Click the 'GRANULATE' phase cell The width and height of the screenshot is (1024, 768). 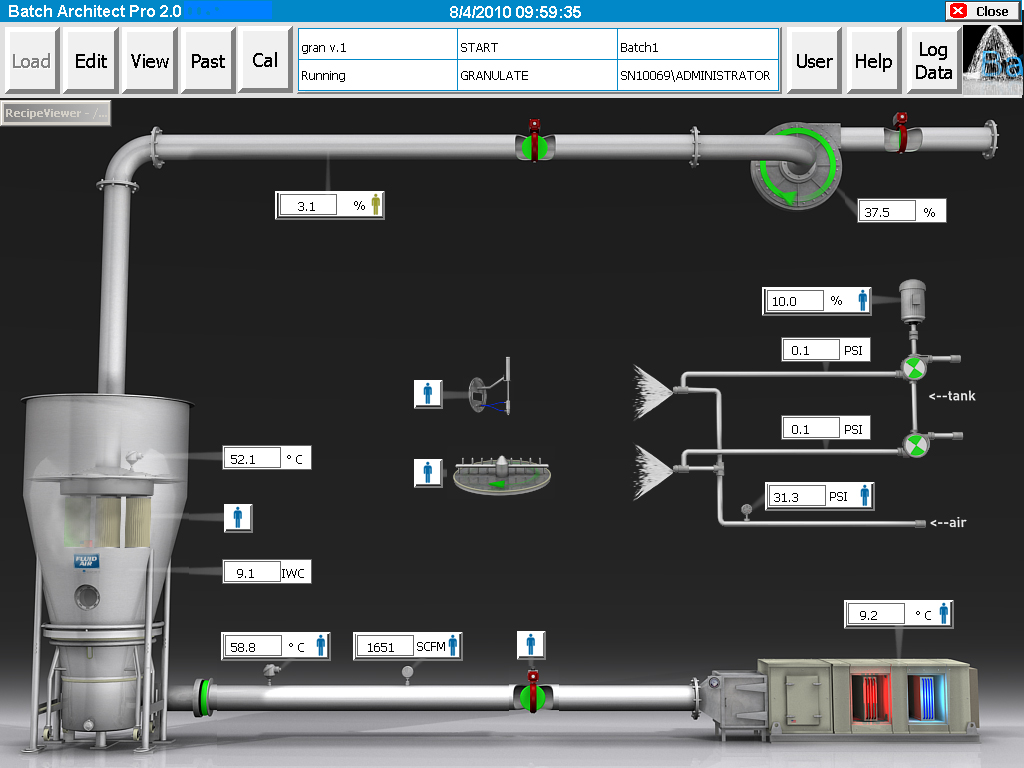(x=537, y=75)
